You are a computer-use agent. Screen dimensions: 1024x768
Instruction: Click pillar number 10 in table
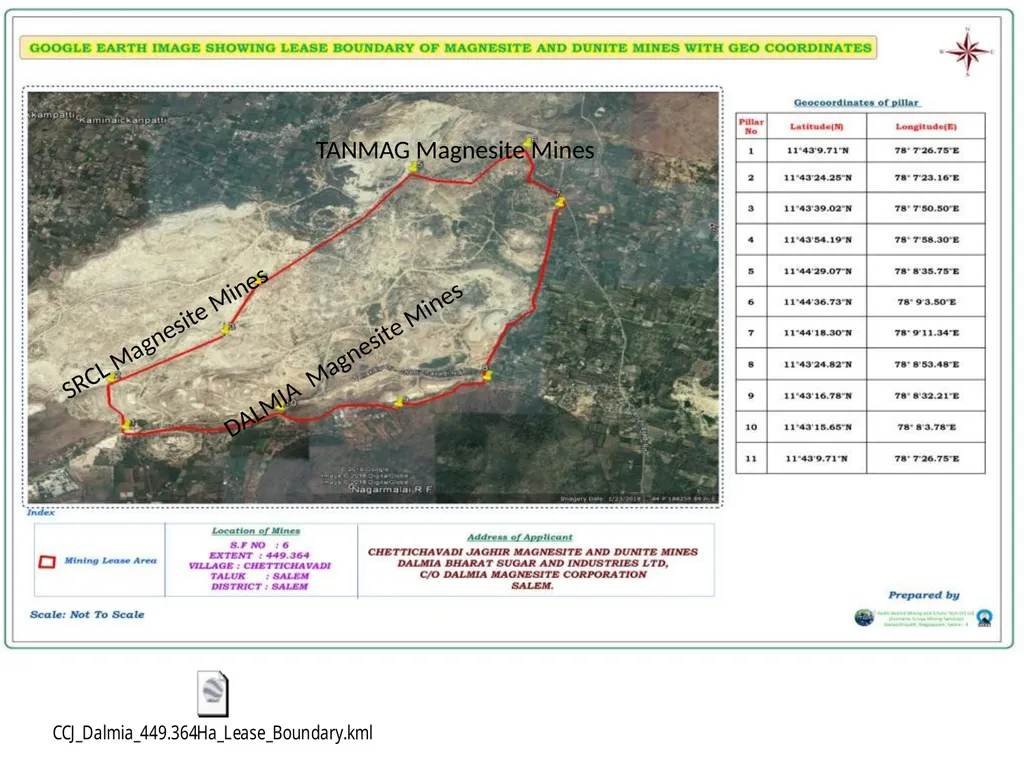pyautogui.click(x=751, y=427)
